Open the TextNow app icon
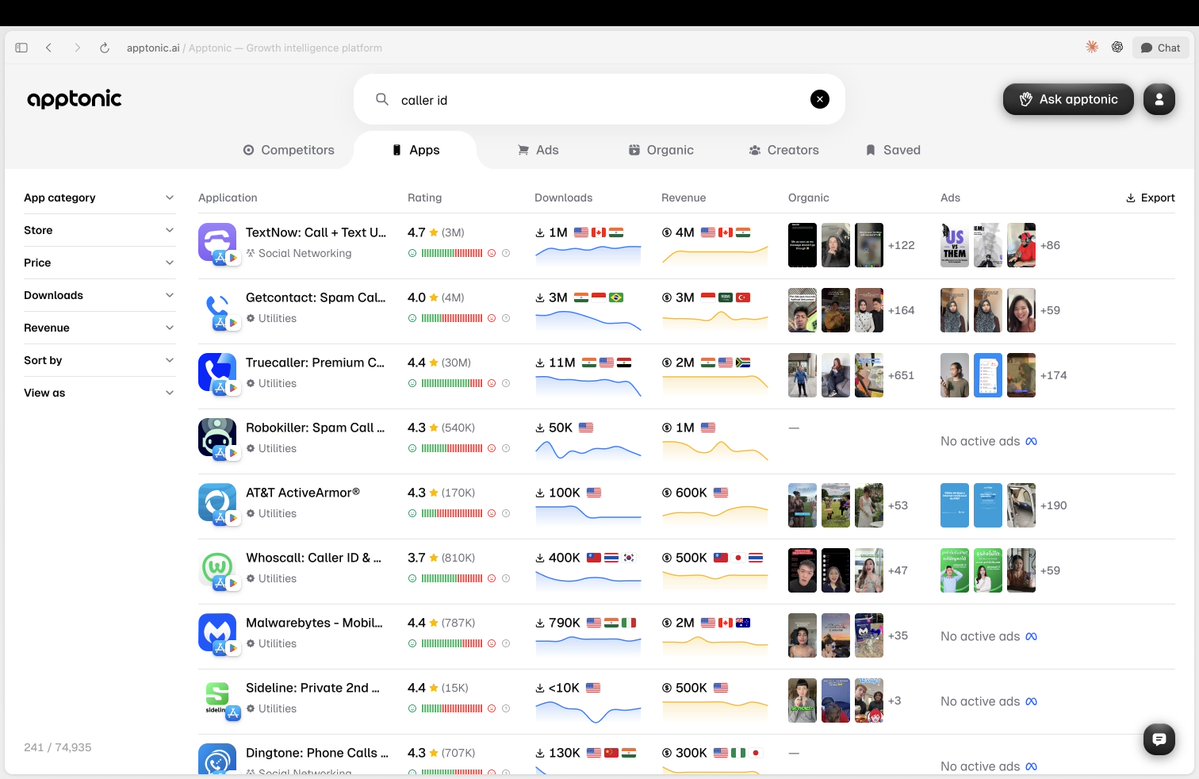1199x779 pixels. (x=217, y=243)
